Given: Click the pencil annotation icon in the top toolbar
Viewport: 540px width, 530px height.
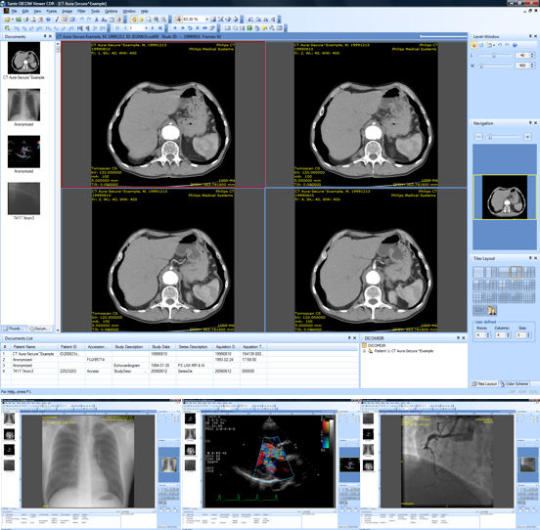Looking at the screenshot, I should pos(57,20).
